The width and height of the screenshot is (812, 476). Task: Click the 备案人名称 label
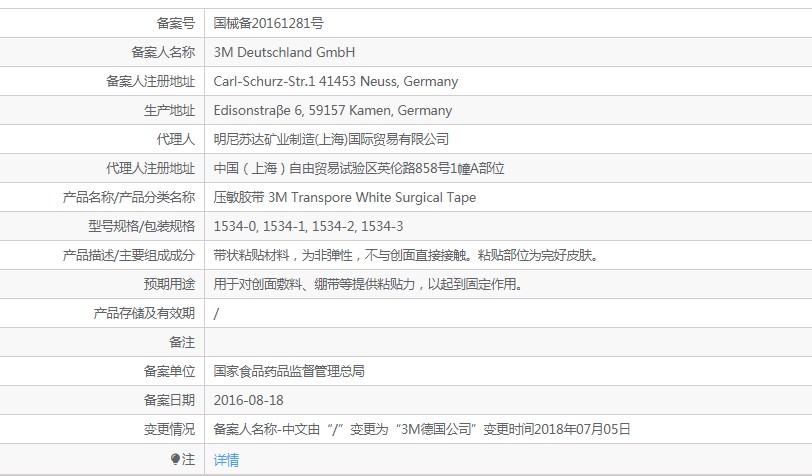[x=163, y=52]
